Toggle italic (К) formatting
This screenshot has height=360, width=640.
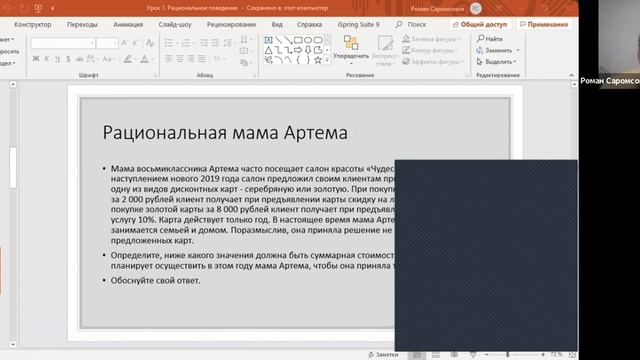[x=47, y=59]
